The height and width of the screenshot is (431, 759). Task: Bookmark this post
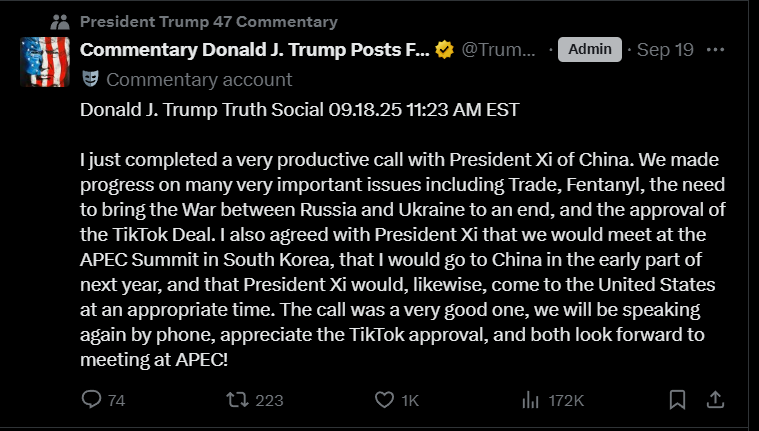(677, 400)
